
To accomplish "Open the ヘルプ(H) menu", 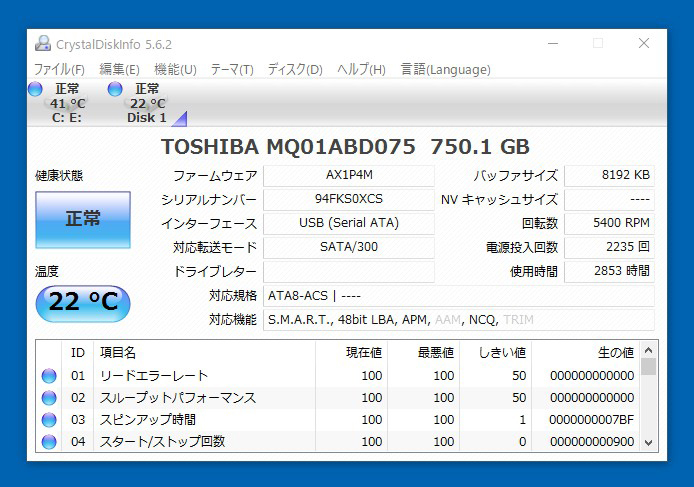I will 361,69.
